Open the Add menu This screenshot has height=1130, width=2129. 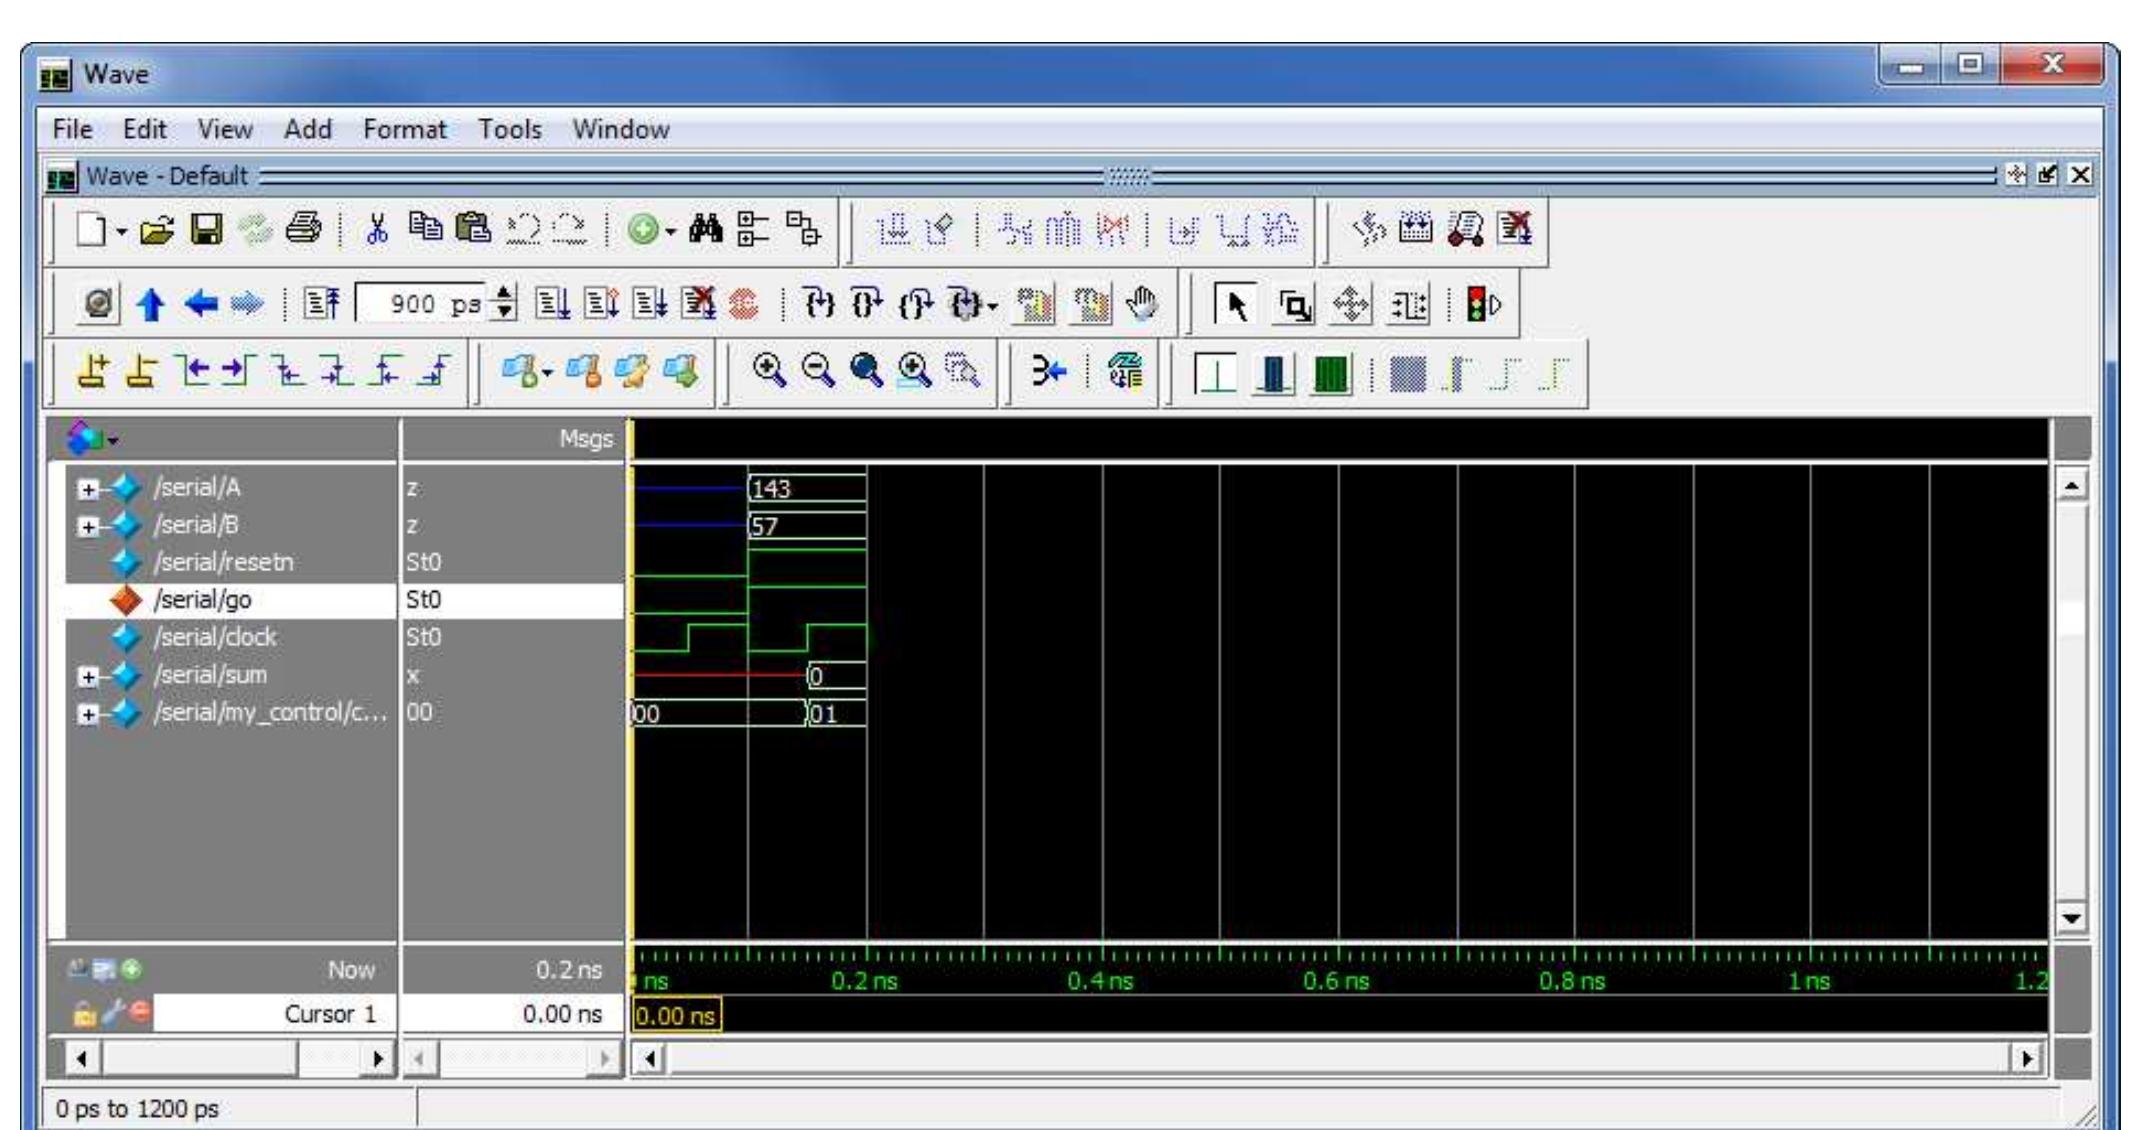[307, 129]
